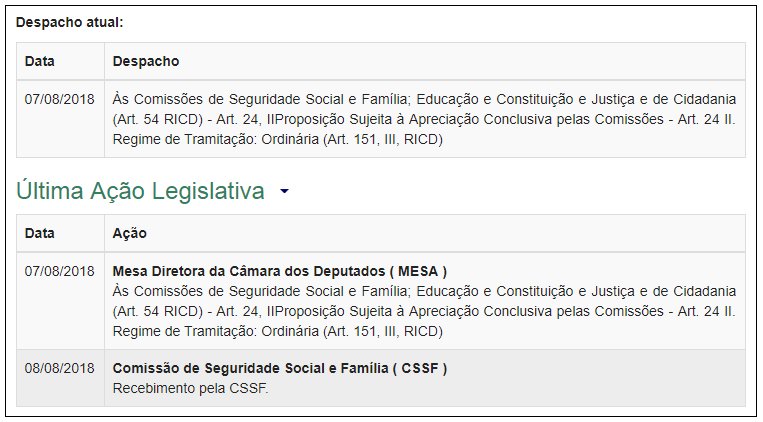Screen dimensions: 763x422
Task: Expand the Última Ação Legislativa dropdown arrow
Action: click(x=284, y=192)
